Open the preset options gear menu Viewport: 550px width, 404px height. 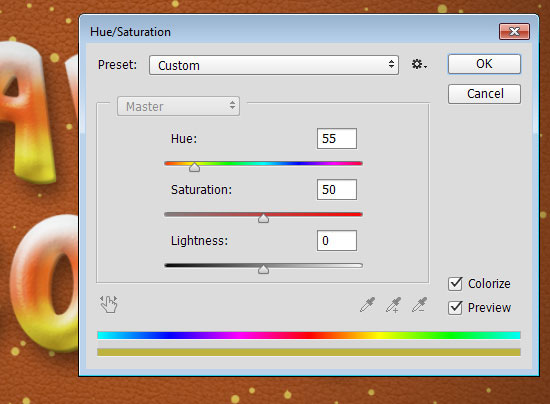coord(419,64)
